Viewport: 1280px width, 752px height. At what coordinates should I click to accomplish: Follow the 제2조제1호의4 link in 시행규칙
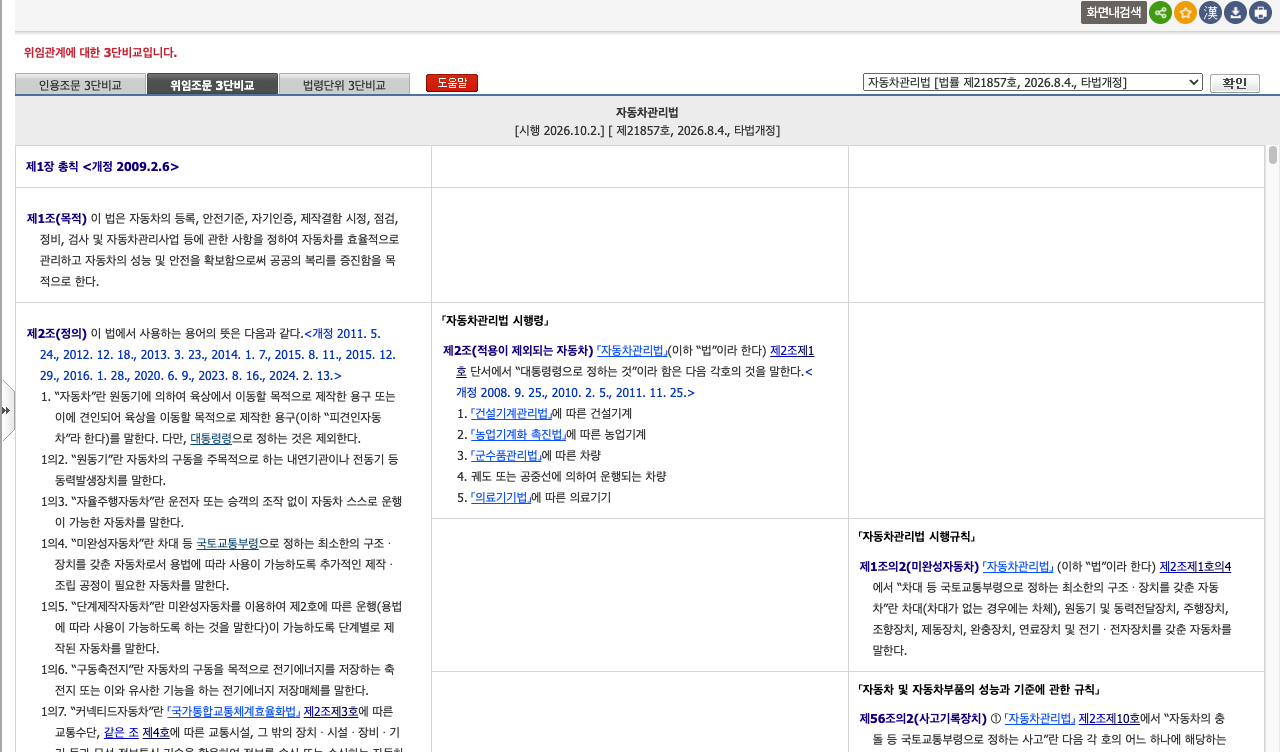tap(1195, 566)
